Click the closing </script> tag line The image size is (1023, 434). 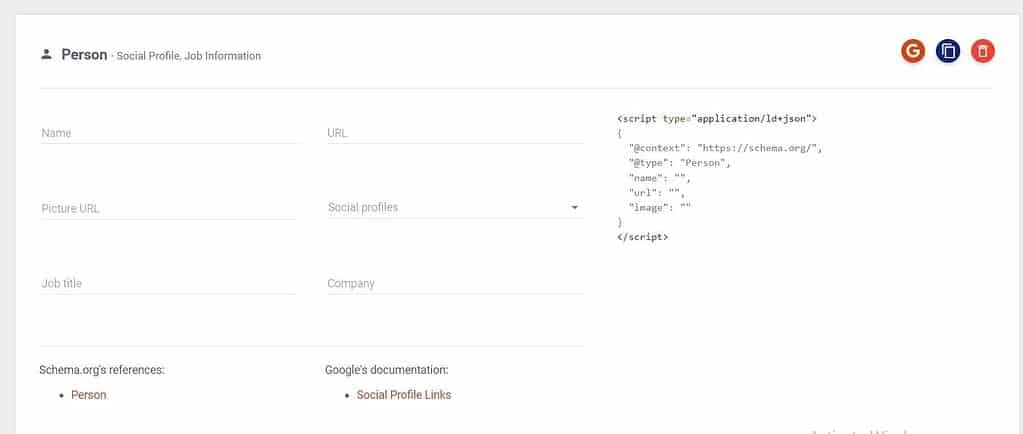pos(643,237)
